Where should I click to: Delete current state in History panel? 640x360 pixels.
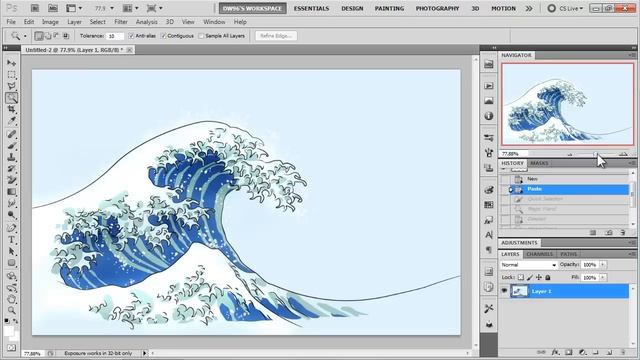coord(623,233)
